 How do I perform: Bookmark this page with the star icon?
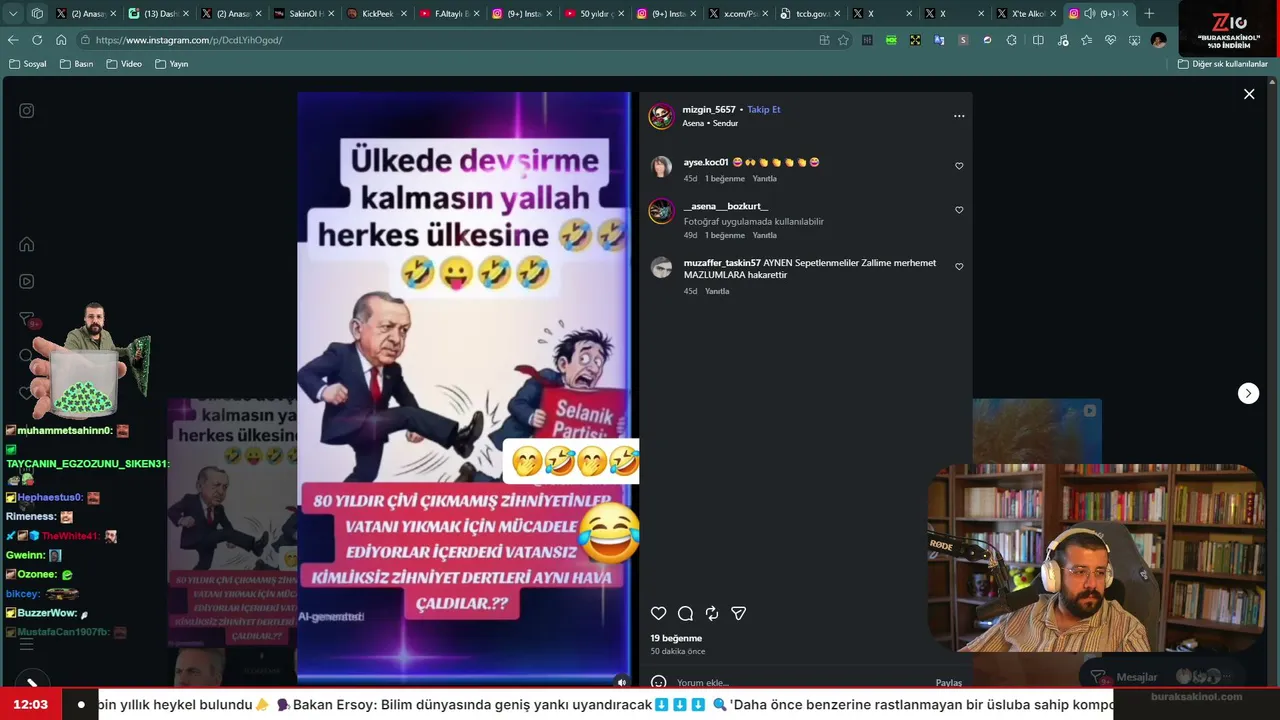coord(844,40)
